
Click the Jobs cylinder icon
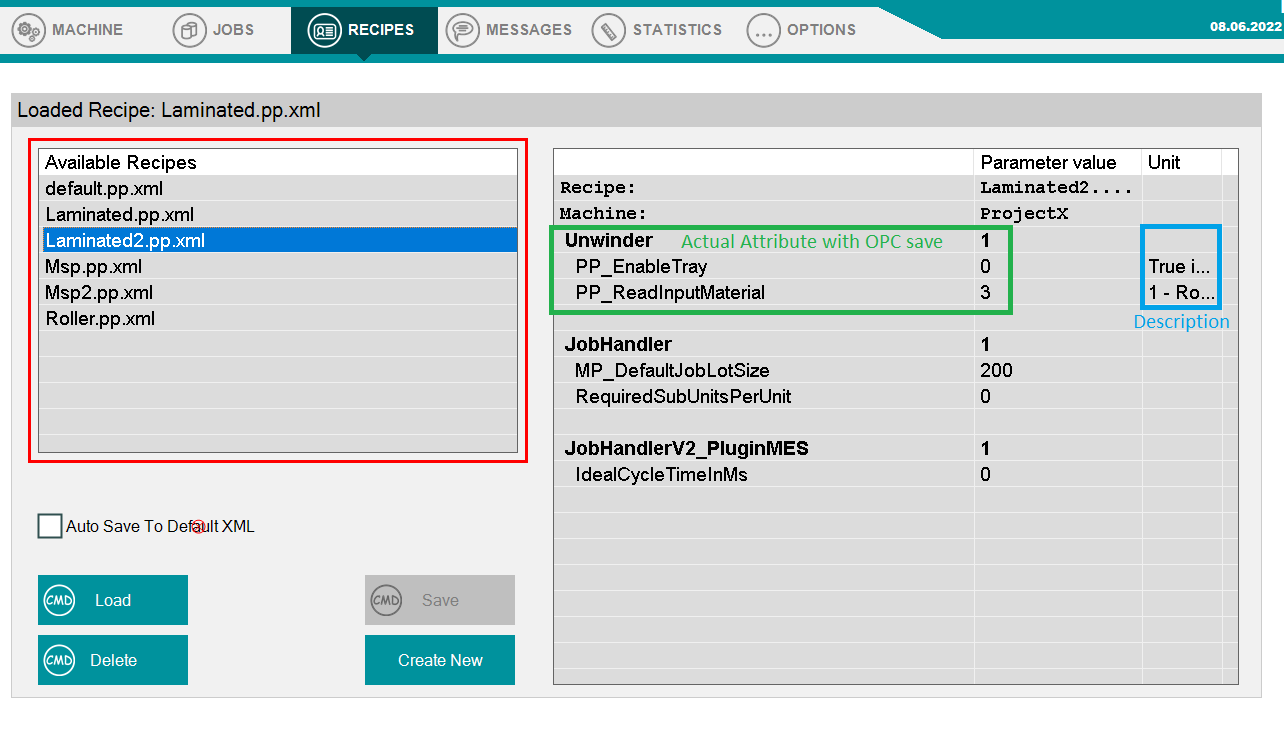[x=190, y=30]
